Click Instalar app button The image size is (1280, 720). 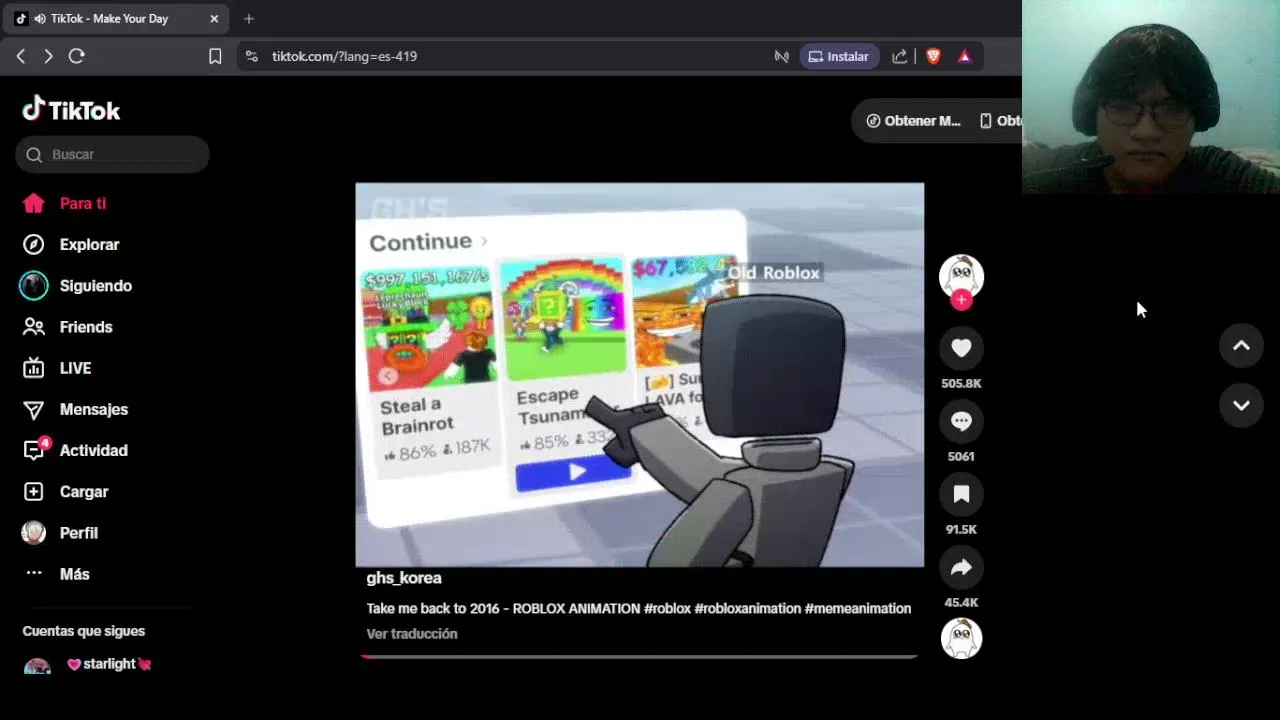(839, 56)
